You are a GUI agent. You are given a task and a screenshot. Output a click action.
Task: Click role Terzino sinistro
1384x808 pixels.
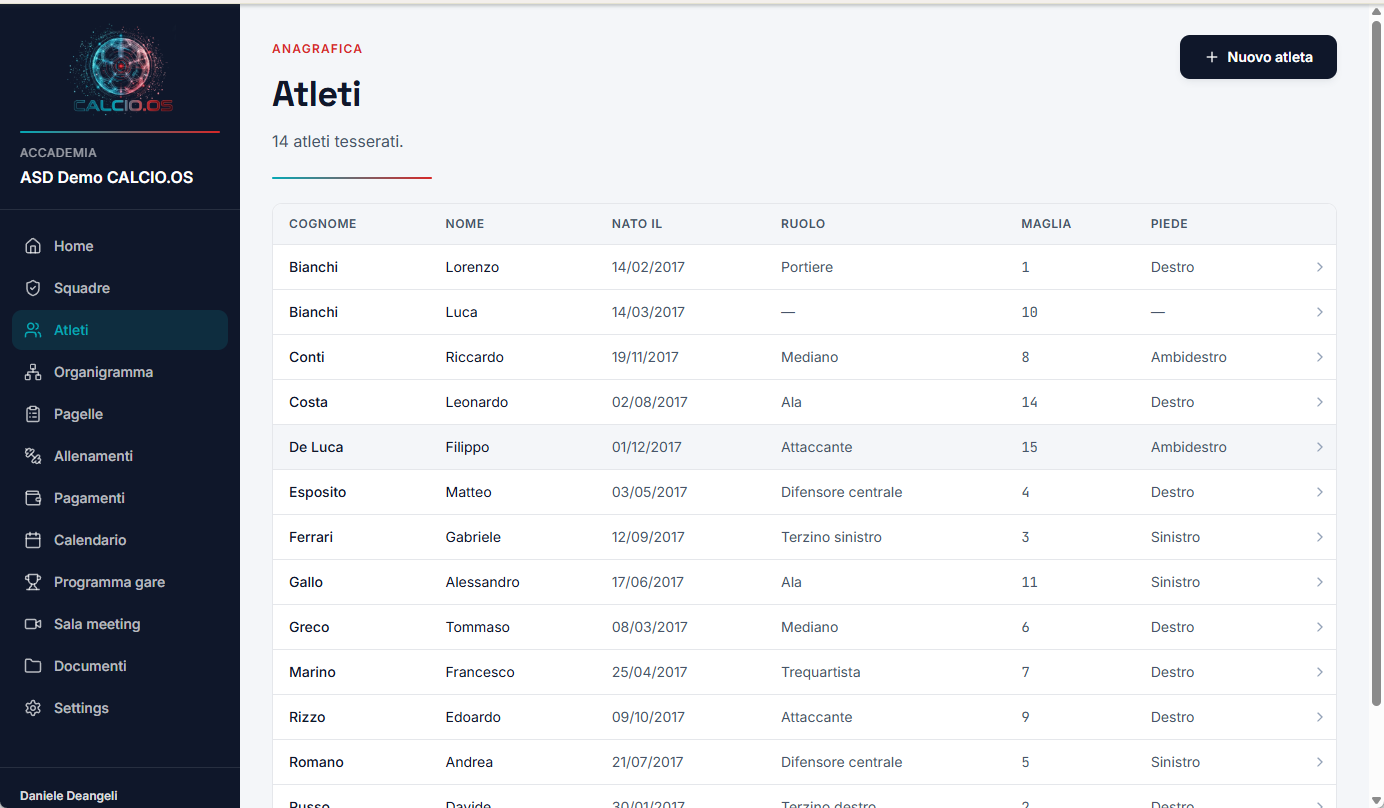click(x=832, y=537)
